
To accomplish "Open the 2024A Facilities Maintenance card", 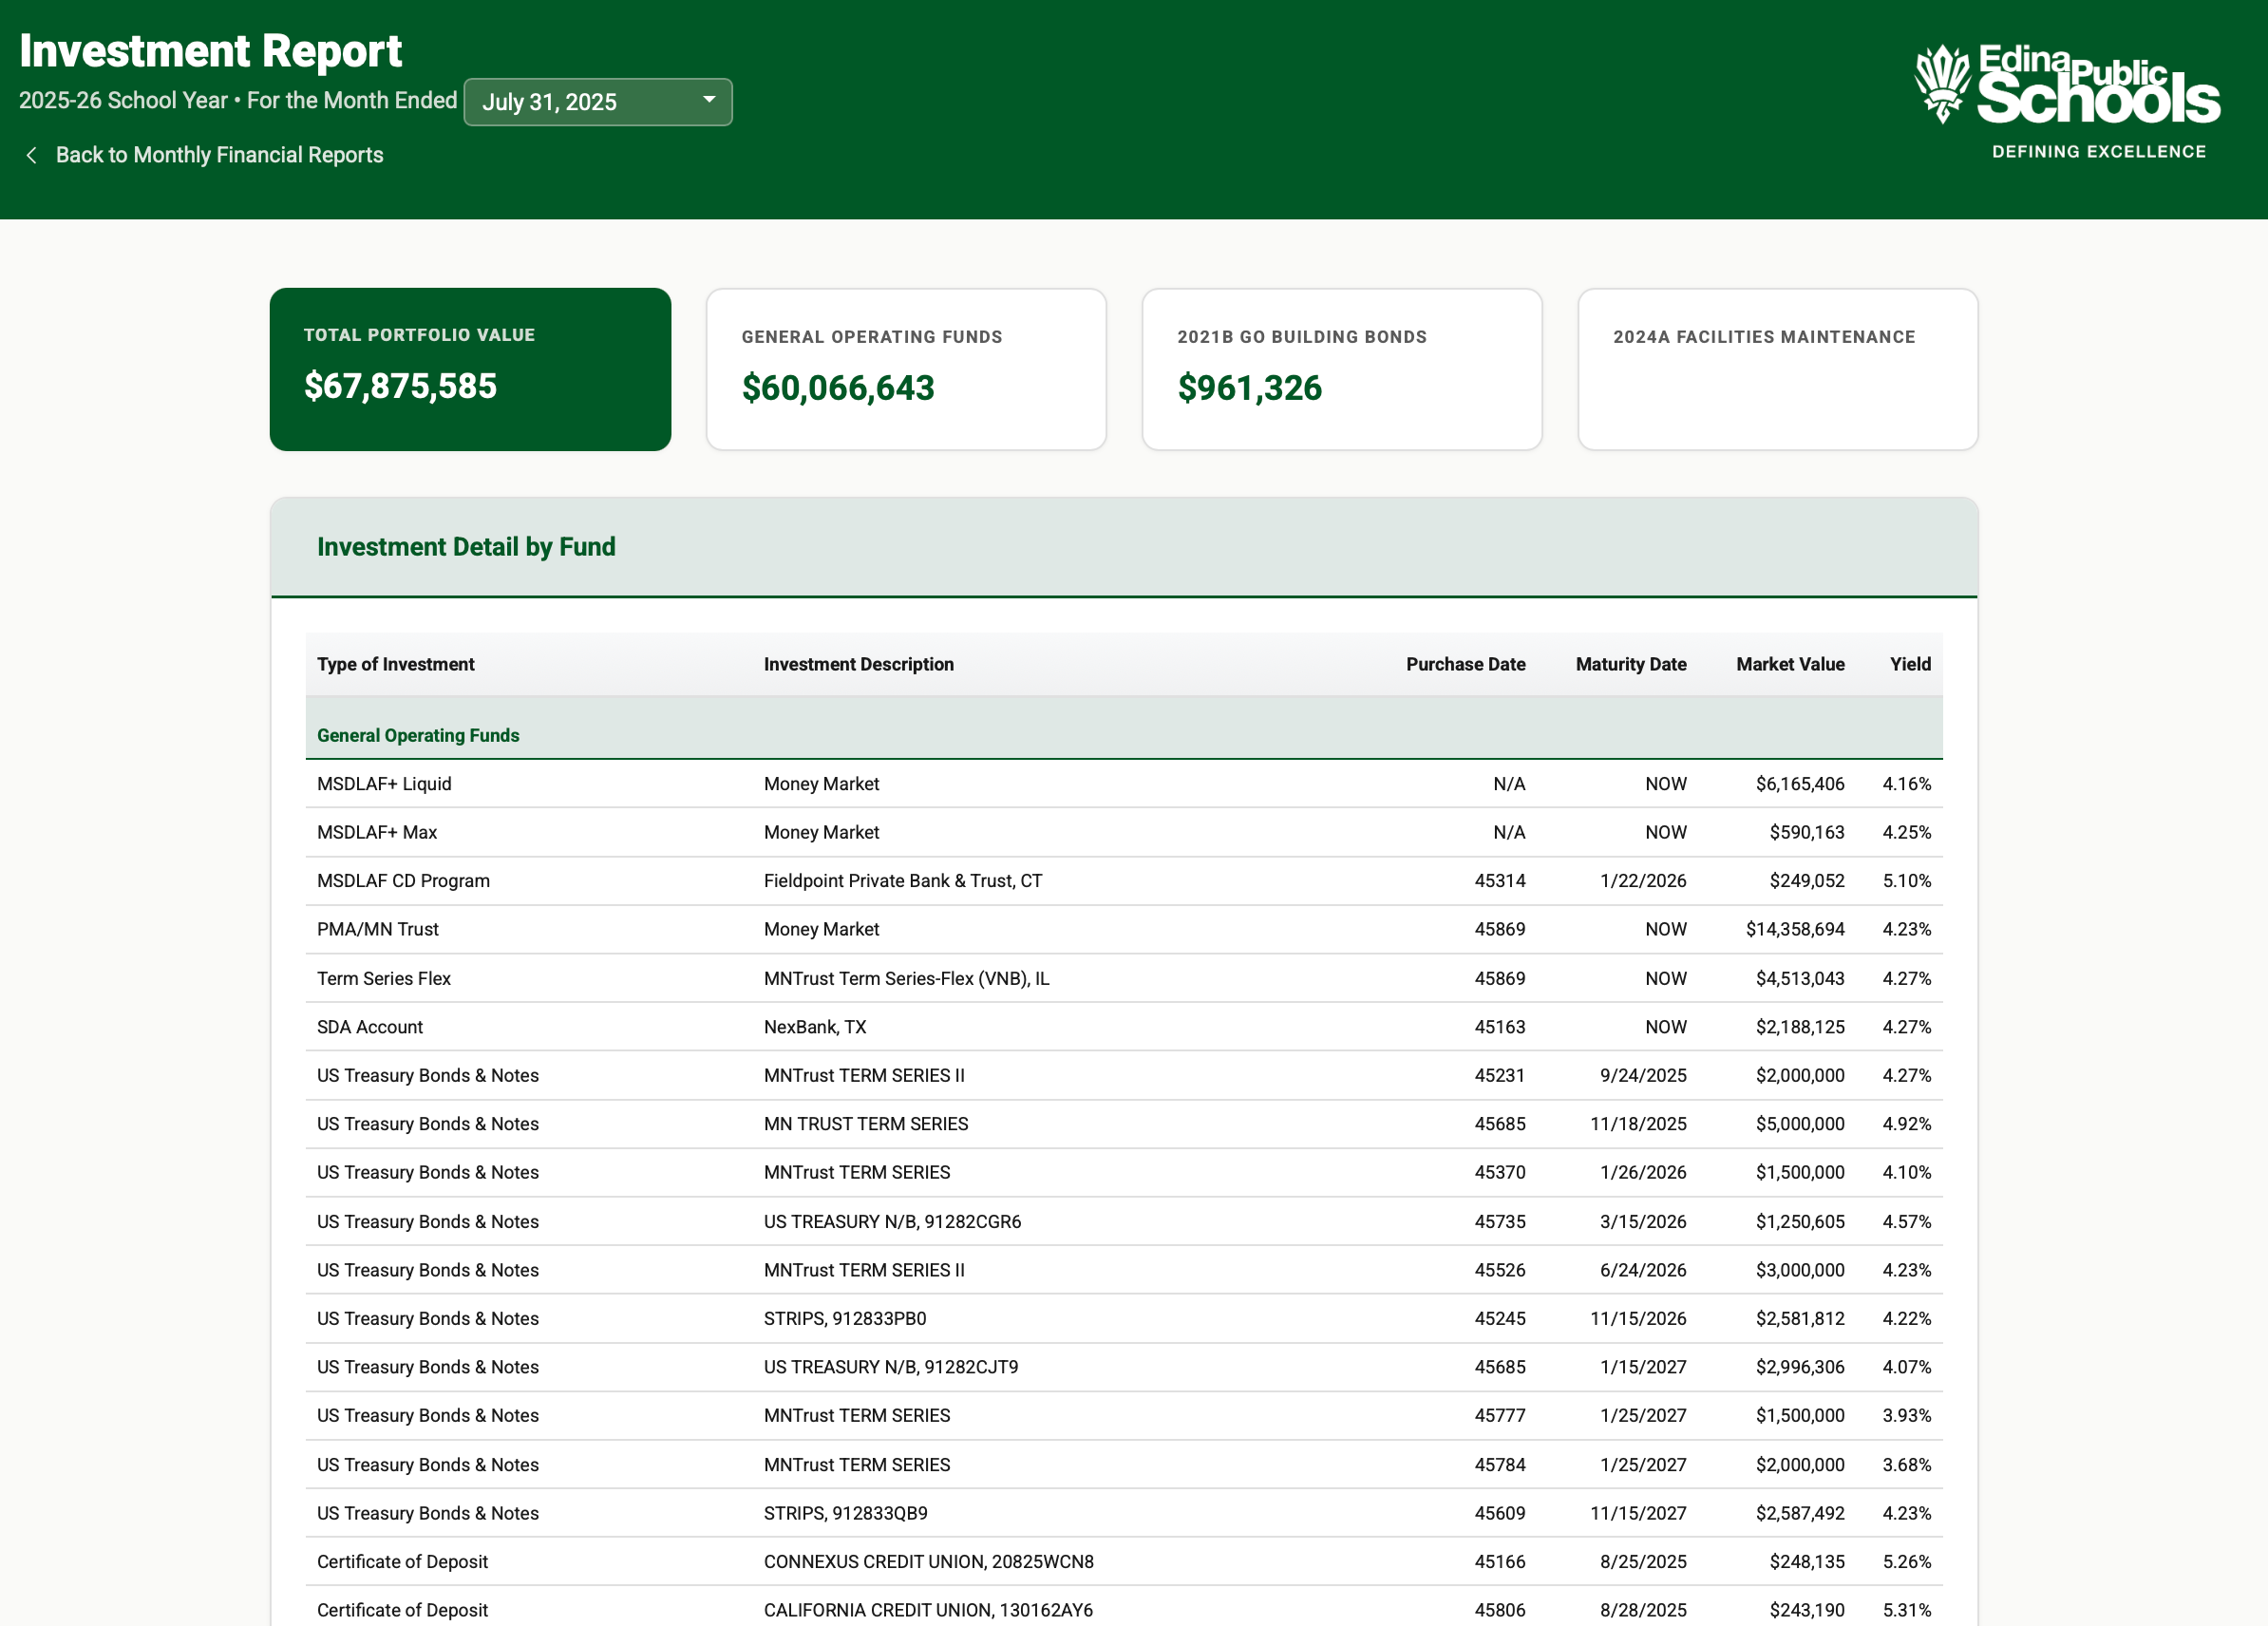I will point(1776,369).
